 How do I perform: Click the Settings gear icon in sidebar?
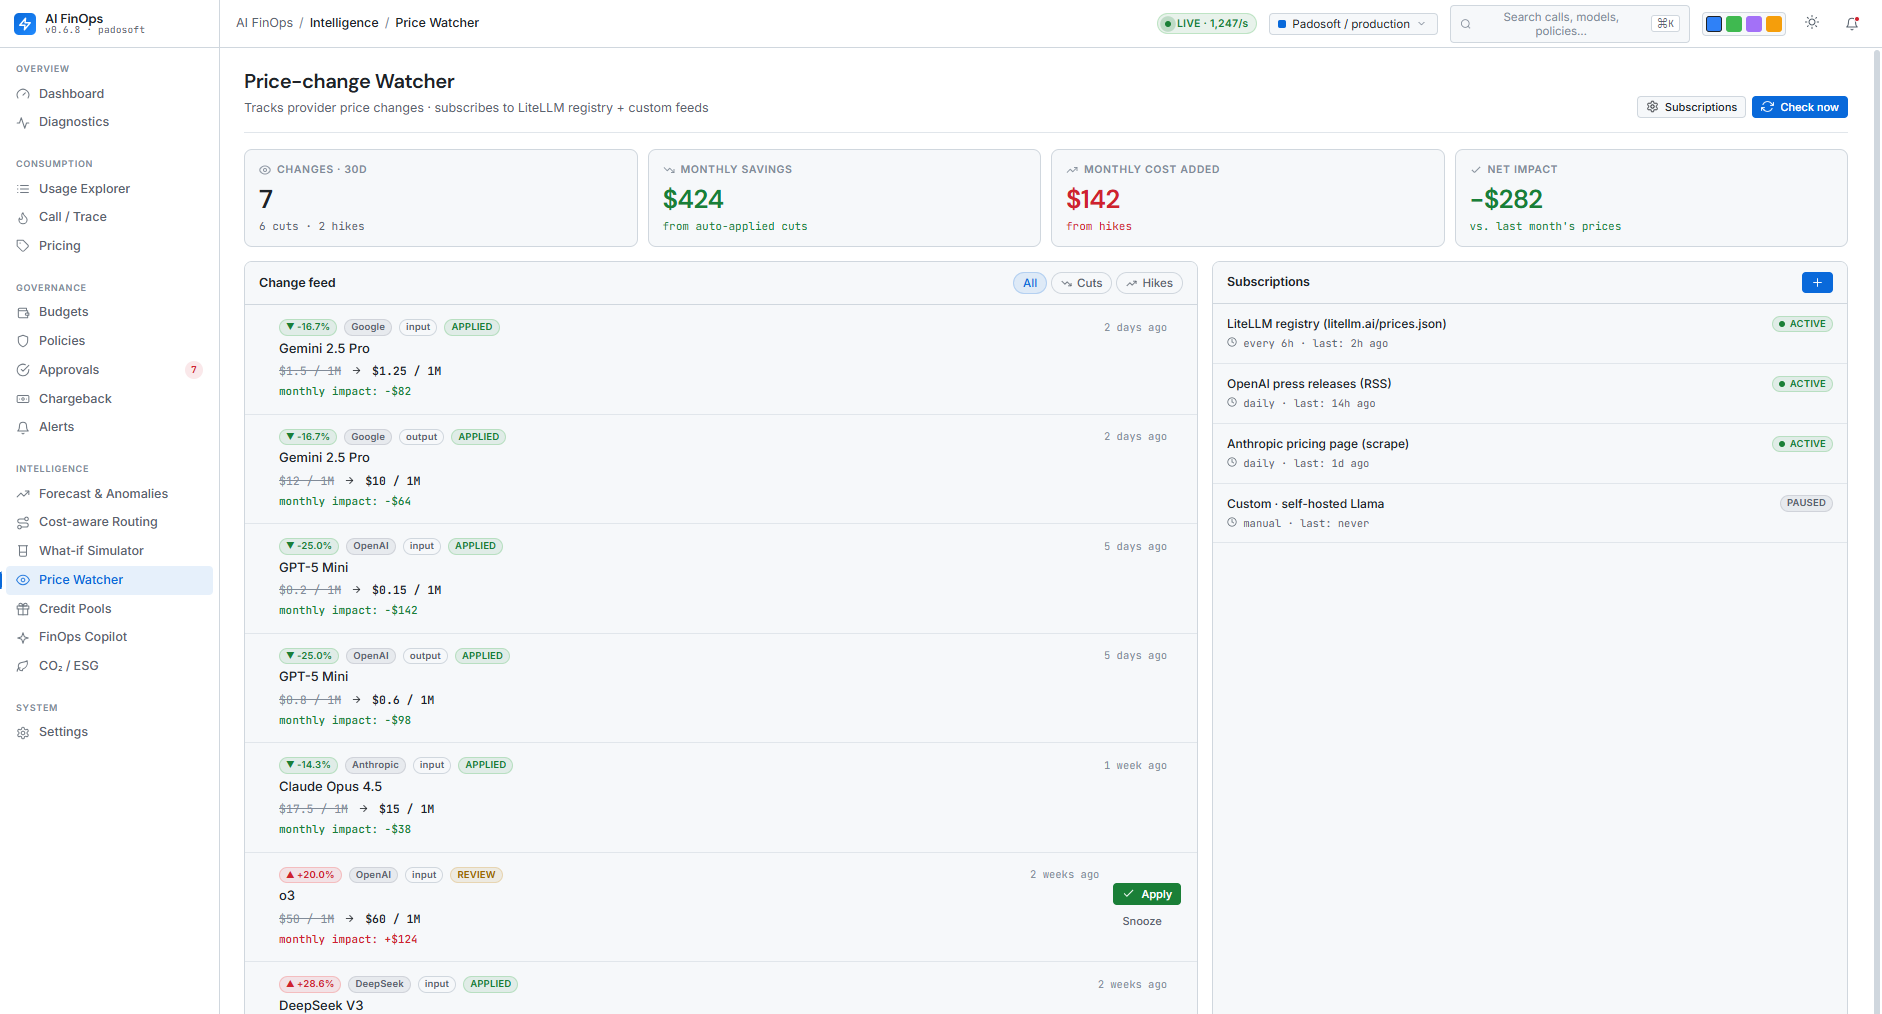(23, 732)
